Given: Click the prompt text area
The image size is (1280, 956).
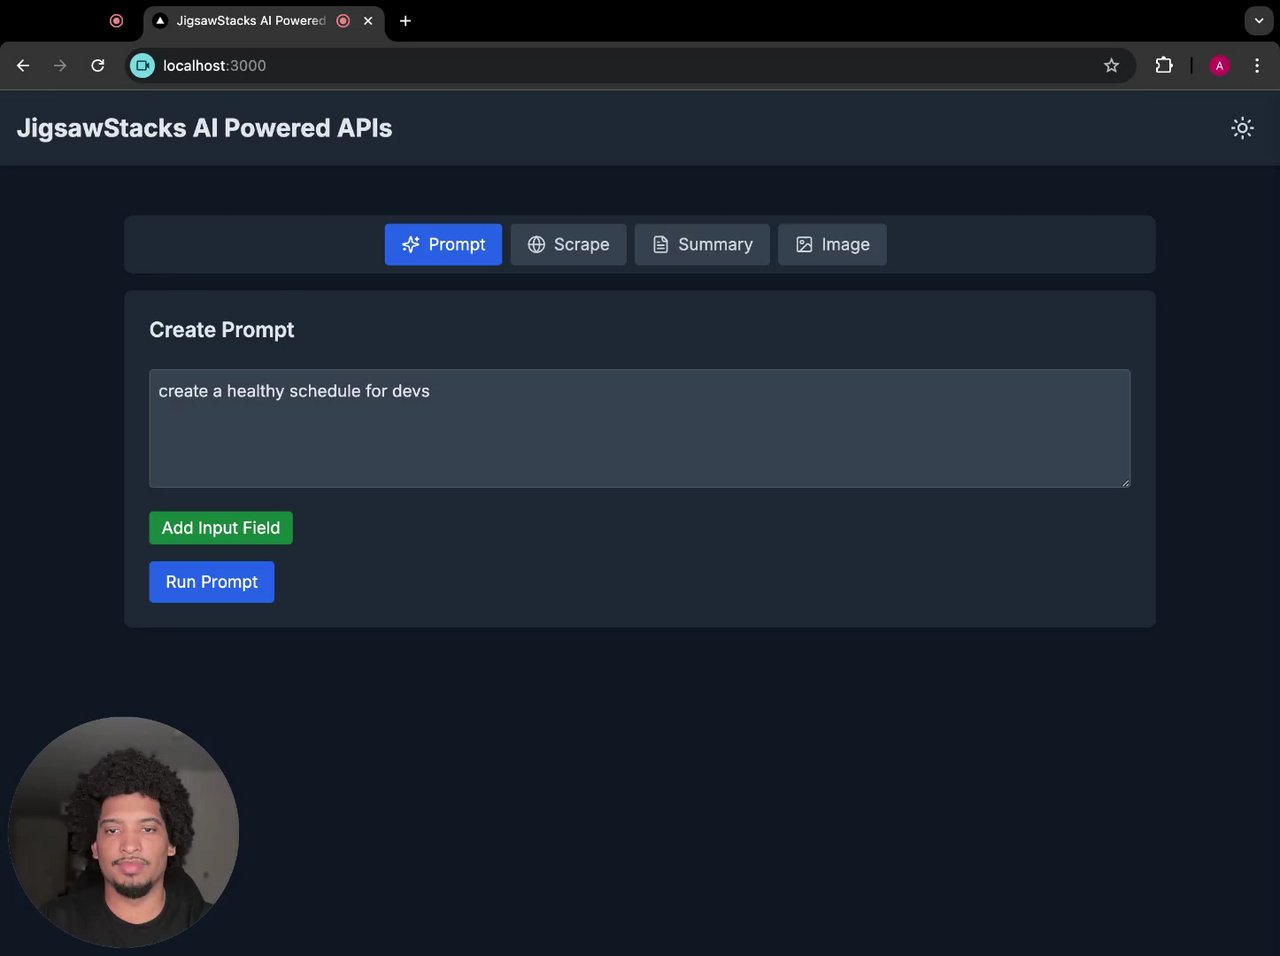Looking at the screenshot, I should 640,429.
